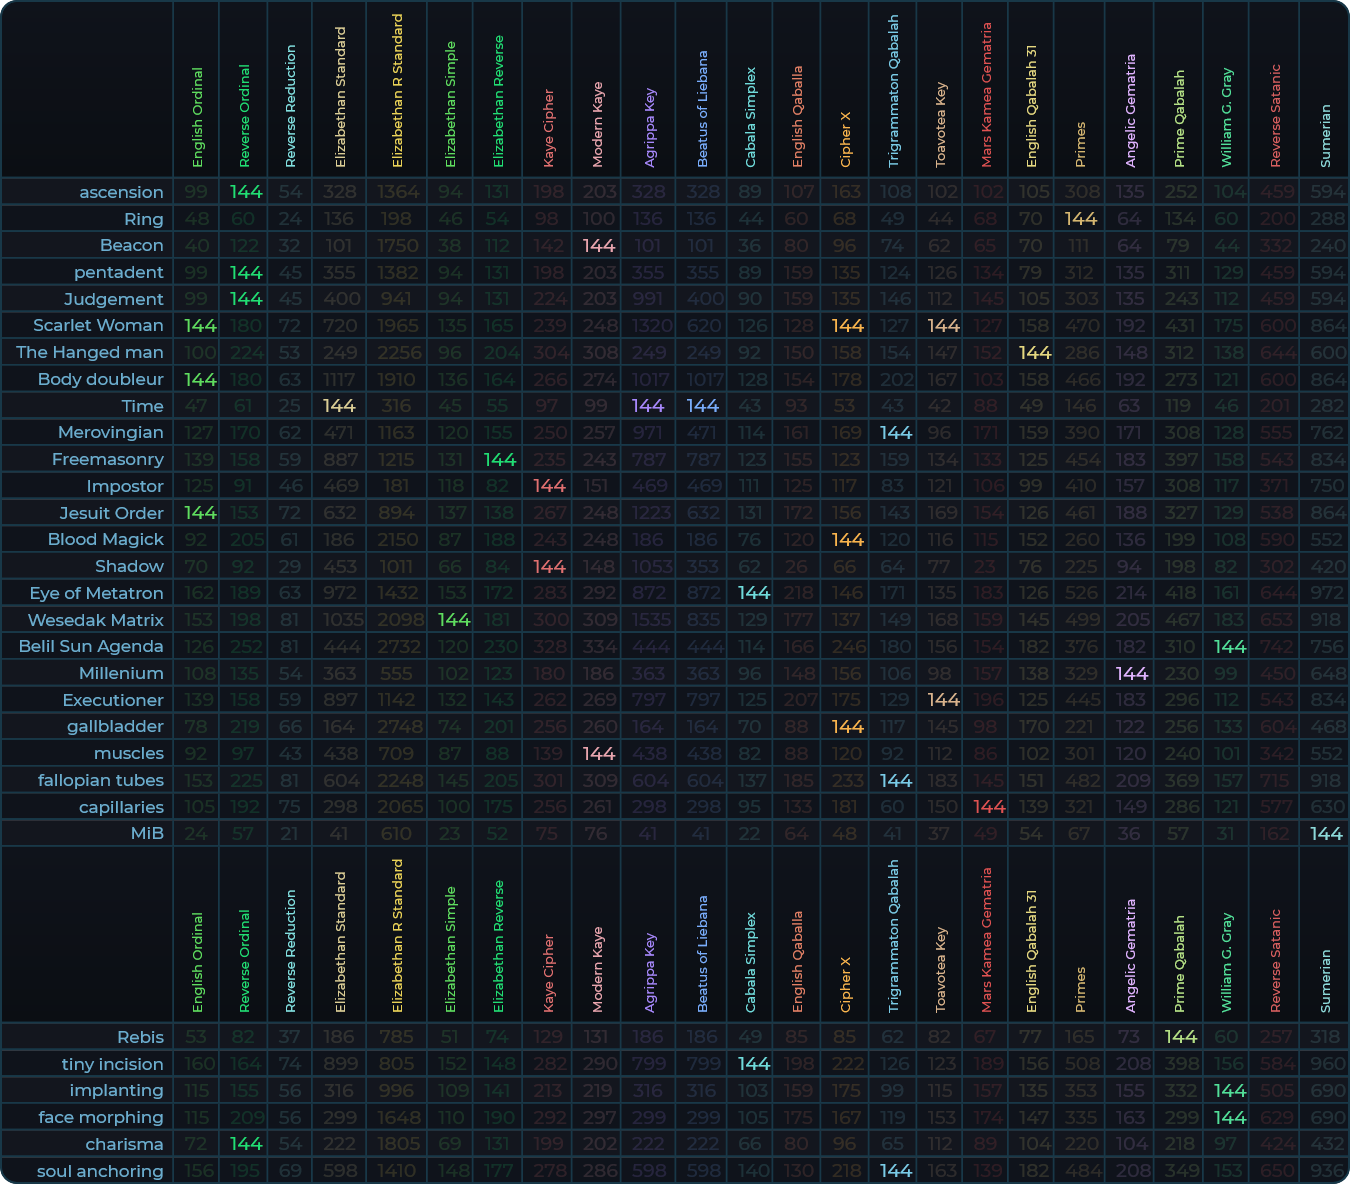
Task: Click the 'Merovingian' phrase label
Action: tap(110, 432)
